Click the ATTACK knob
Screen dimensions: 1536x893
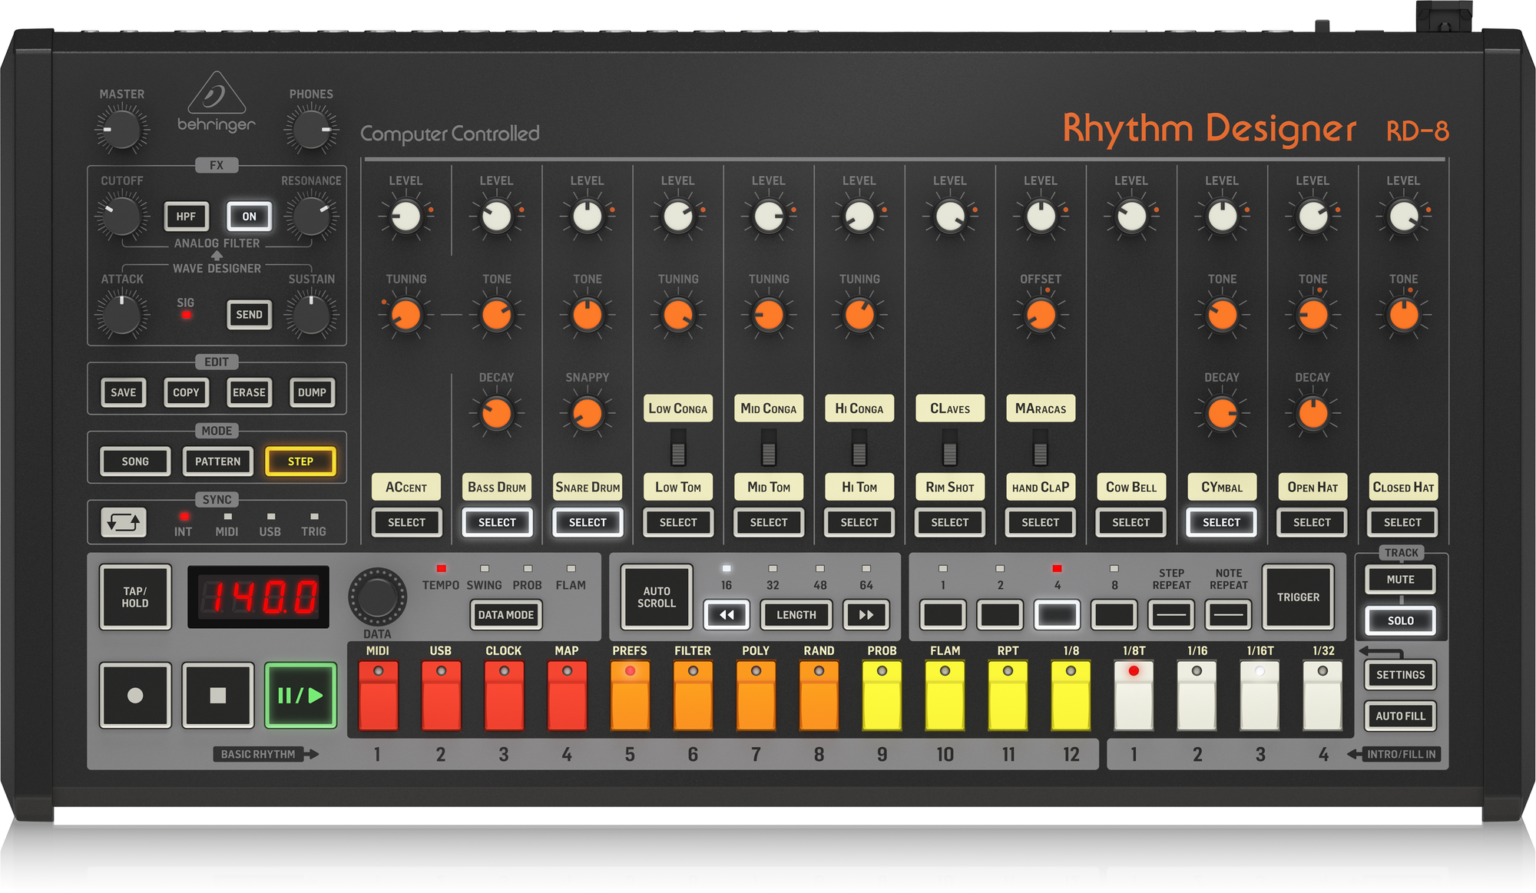pyautogui.click(x=121, y=314)
